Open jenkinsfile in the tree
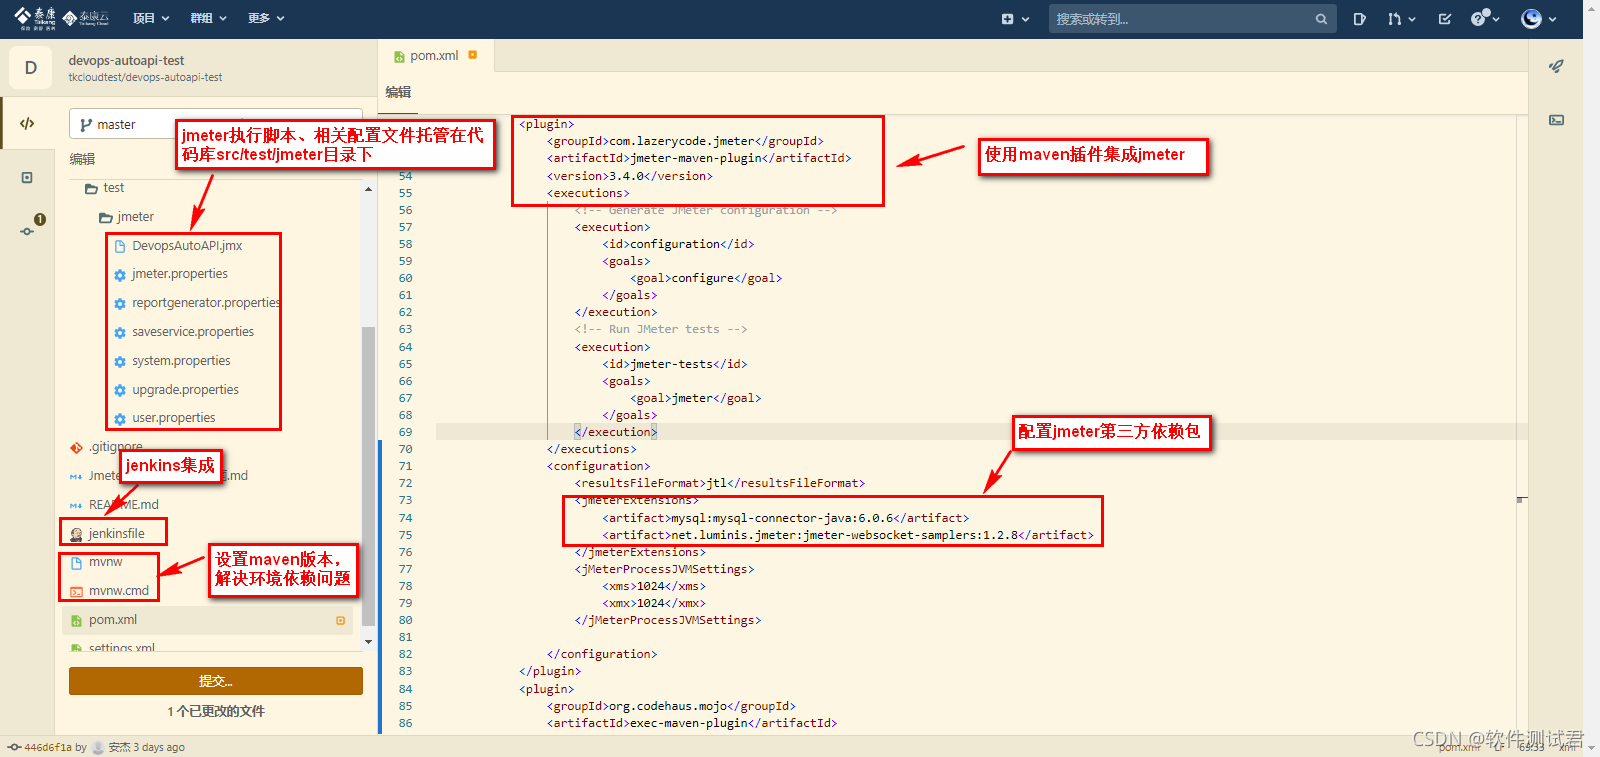Screen dimensions: 1600x757 pyautogui.click(x=116, y=534)
